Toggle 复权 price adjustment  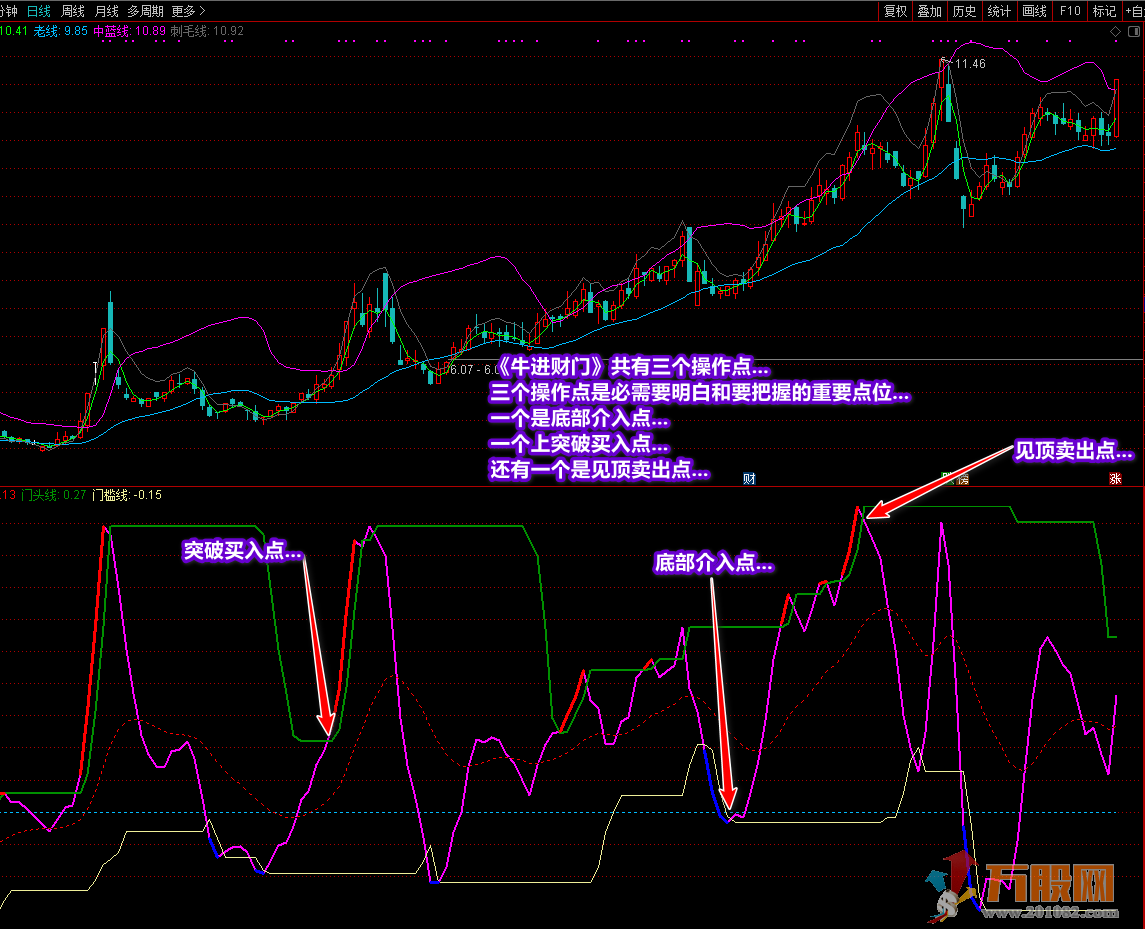click(x=895, y=11)
